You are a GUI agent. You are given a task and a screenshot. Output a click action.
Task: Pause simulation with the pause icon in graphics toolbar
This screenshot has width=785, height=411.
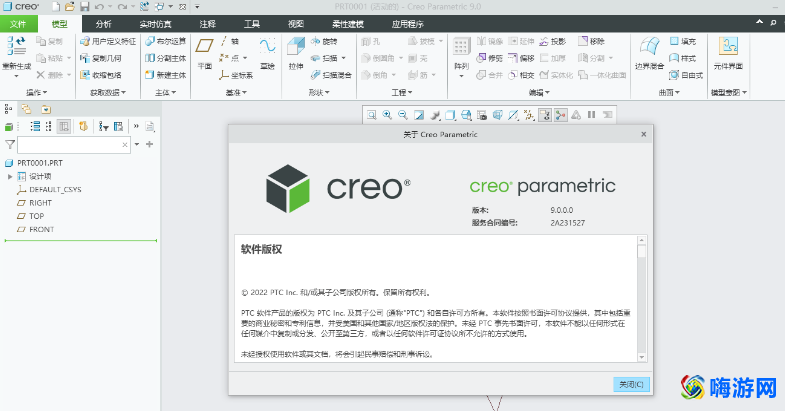click(x=592, y=115)
